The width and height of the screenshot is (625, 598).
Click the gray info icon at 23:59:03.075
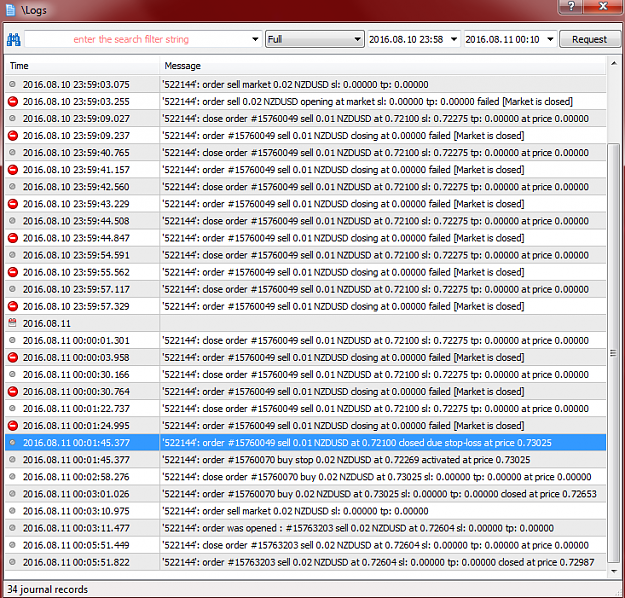[x=12, y=85]
